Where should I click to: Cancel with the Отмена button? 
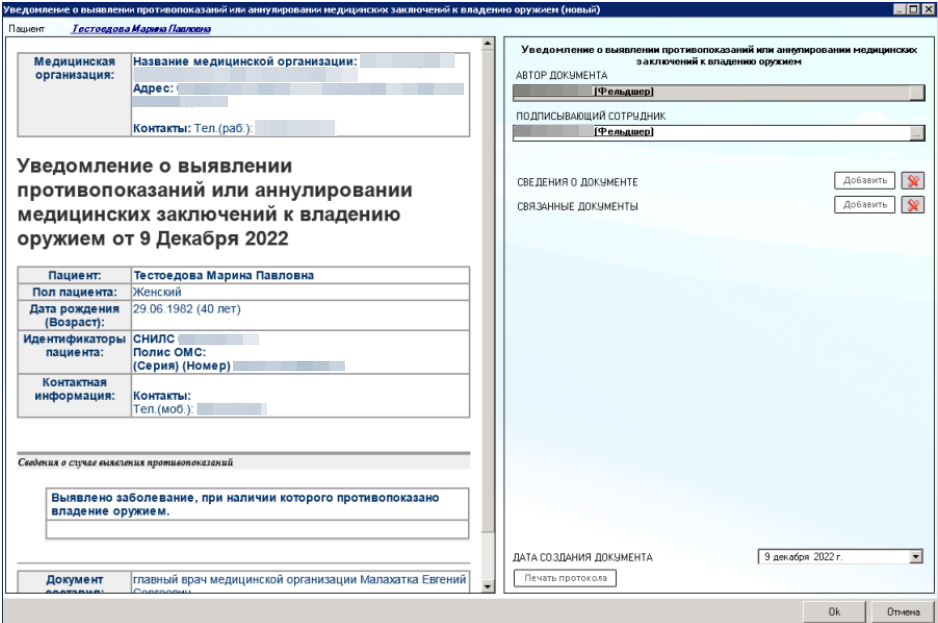tap(903, 612)
